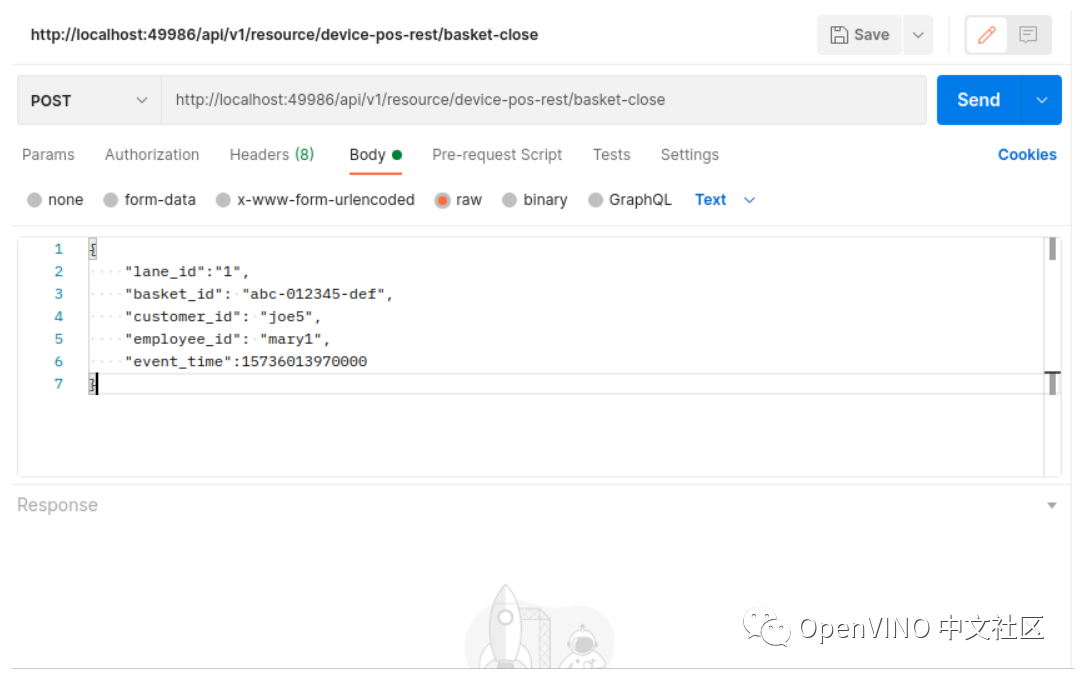This screenshot has height=679, width=1080.
Task: Click the "event_time" value line
Action: 246,362
